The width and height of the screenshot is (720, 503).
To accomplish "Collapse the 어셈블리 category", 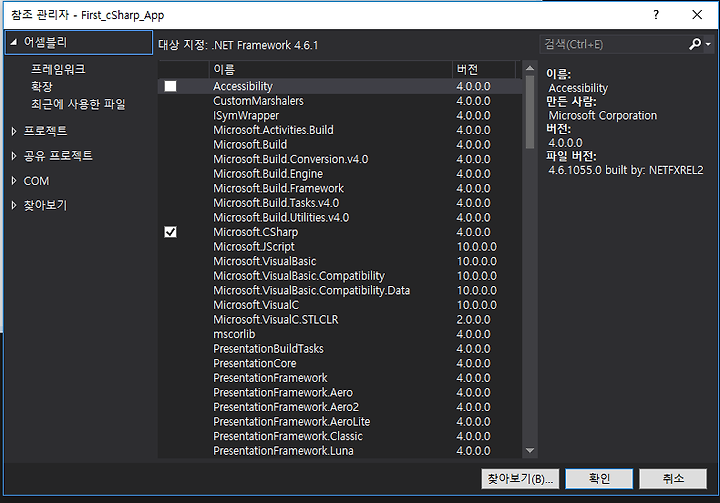I will click(x=14, y=42).
